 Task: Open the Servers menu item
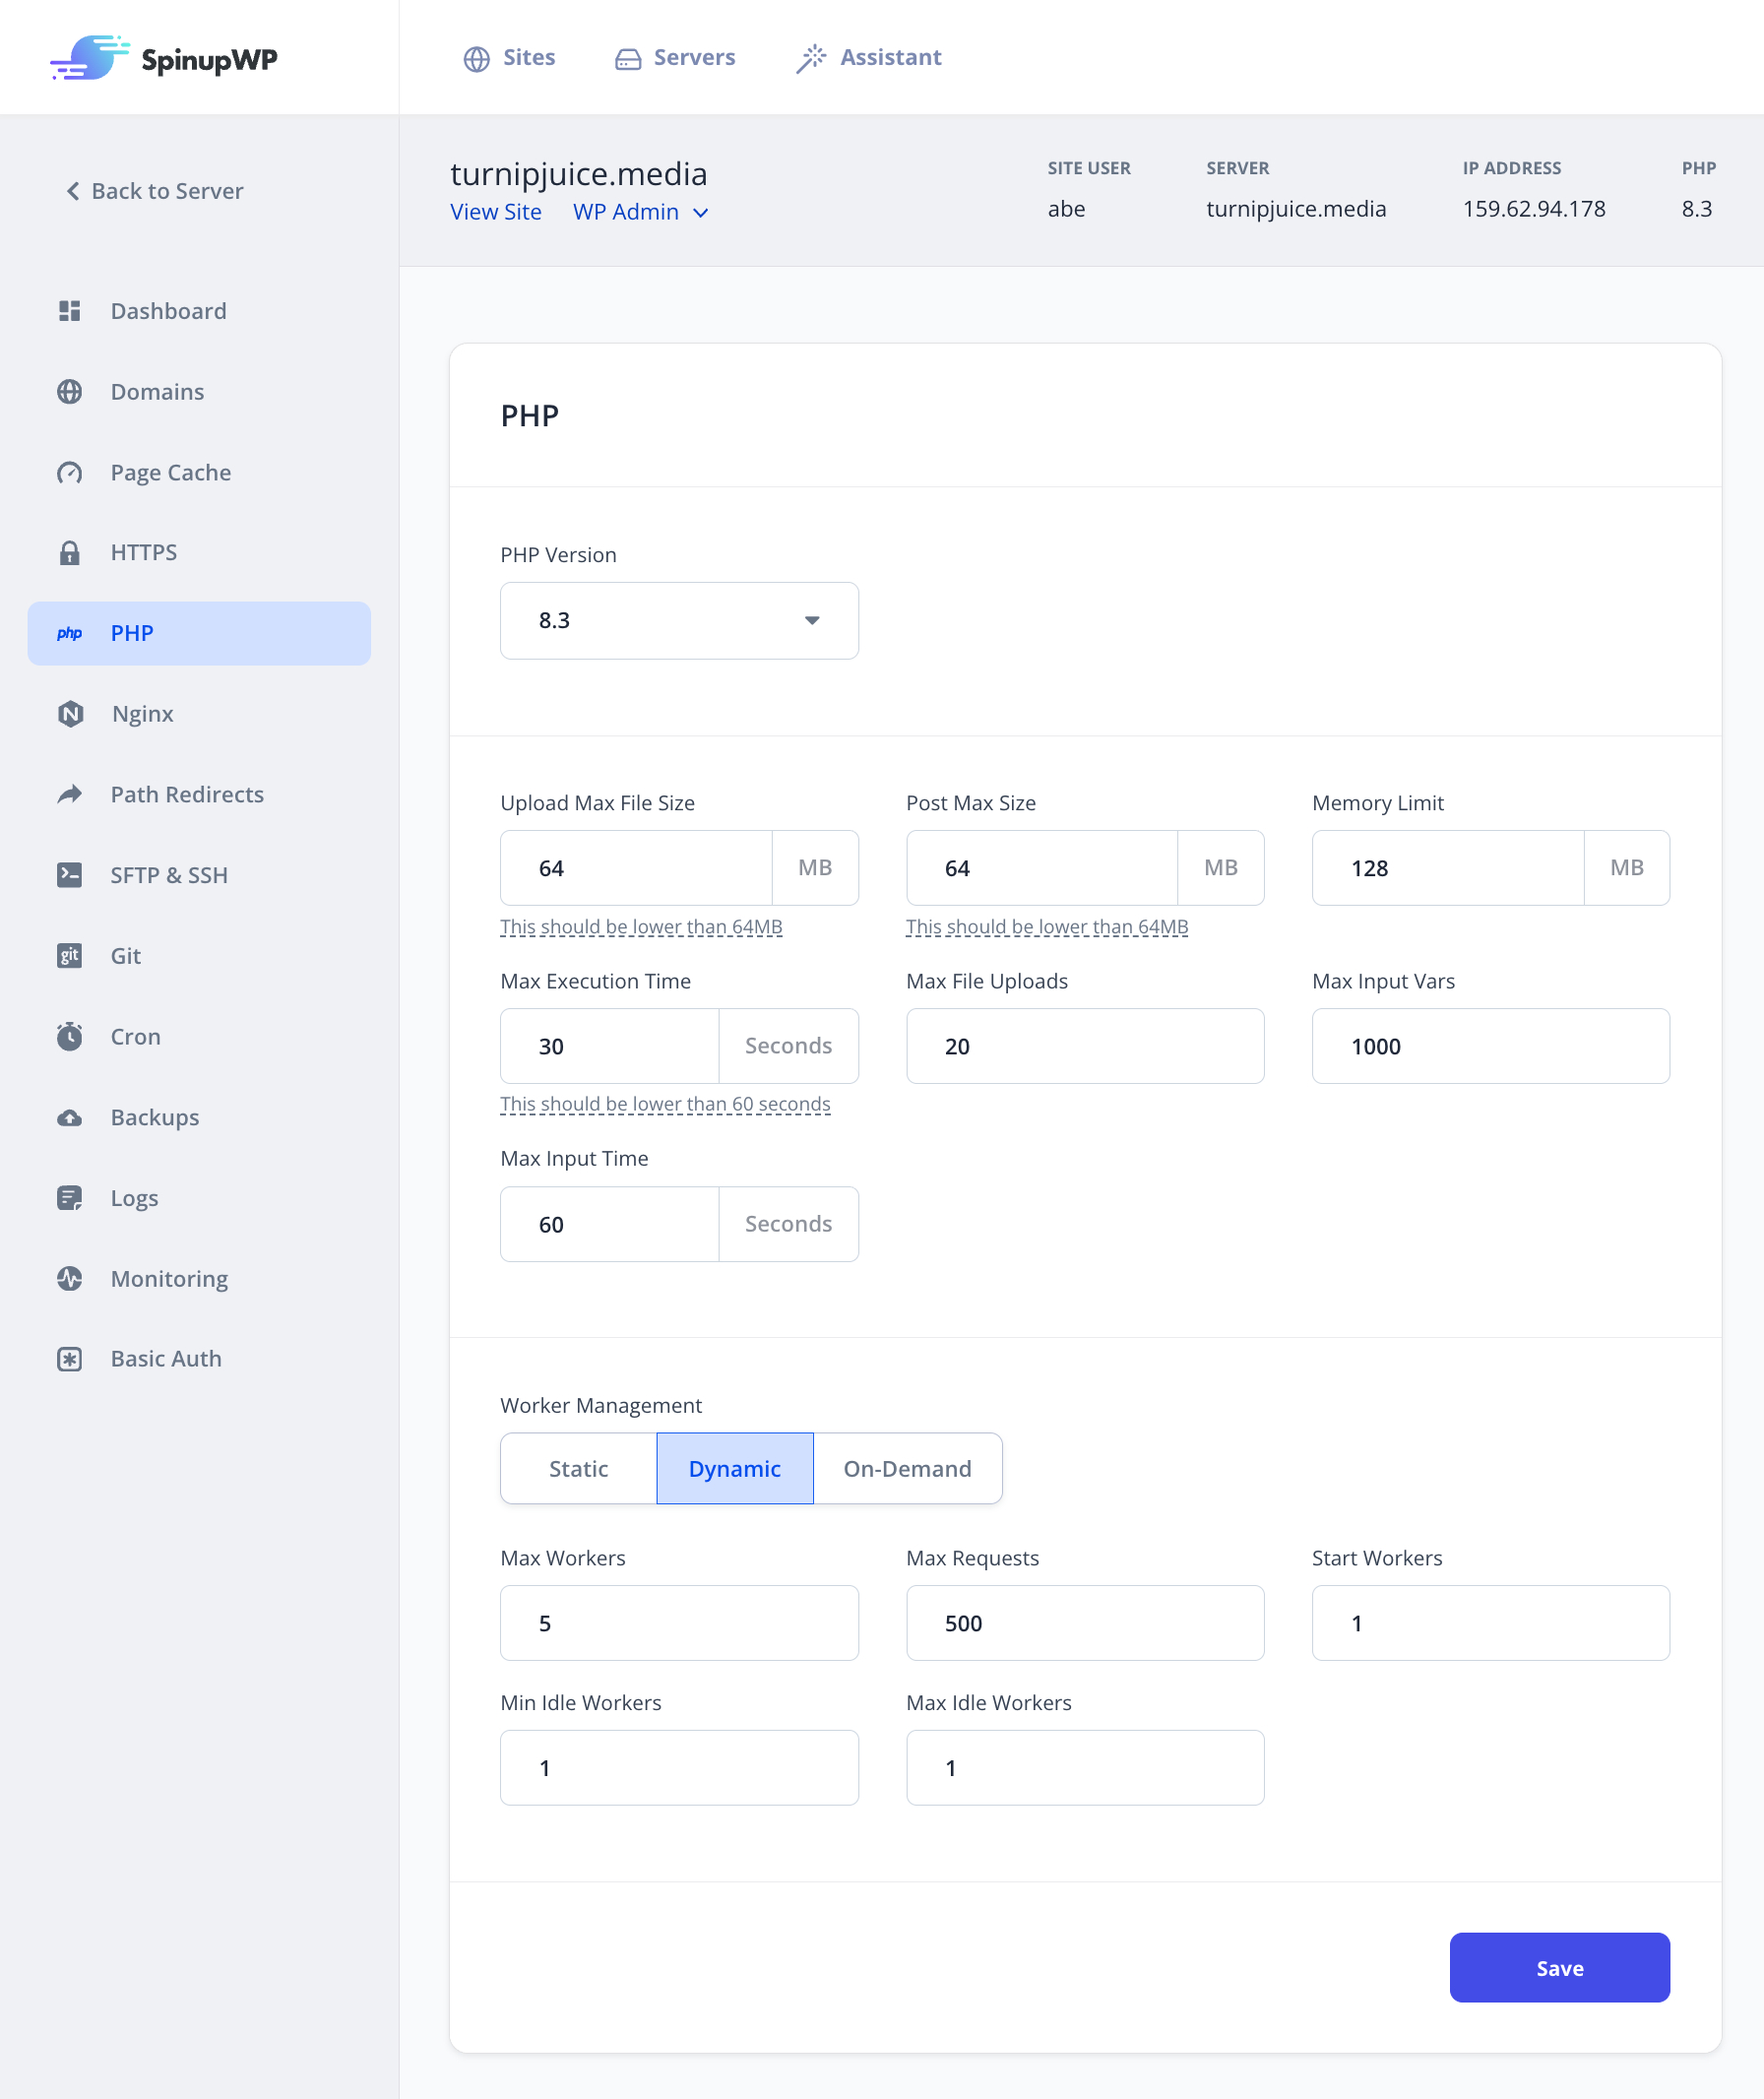click(674, 57)
